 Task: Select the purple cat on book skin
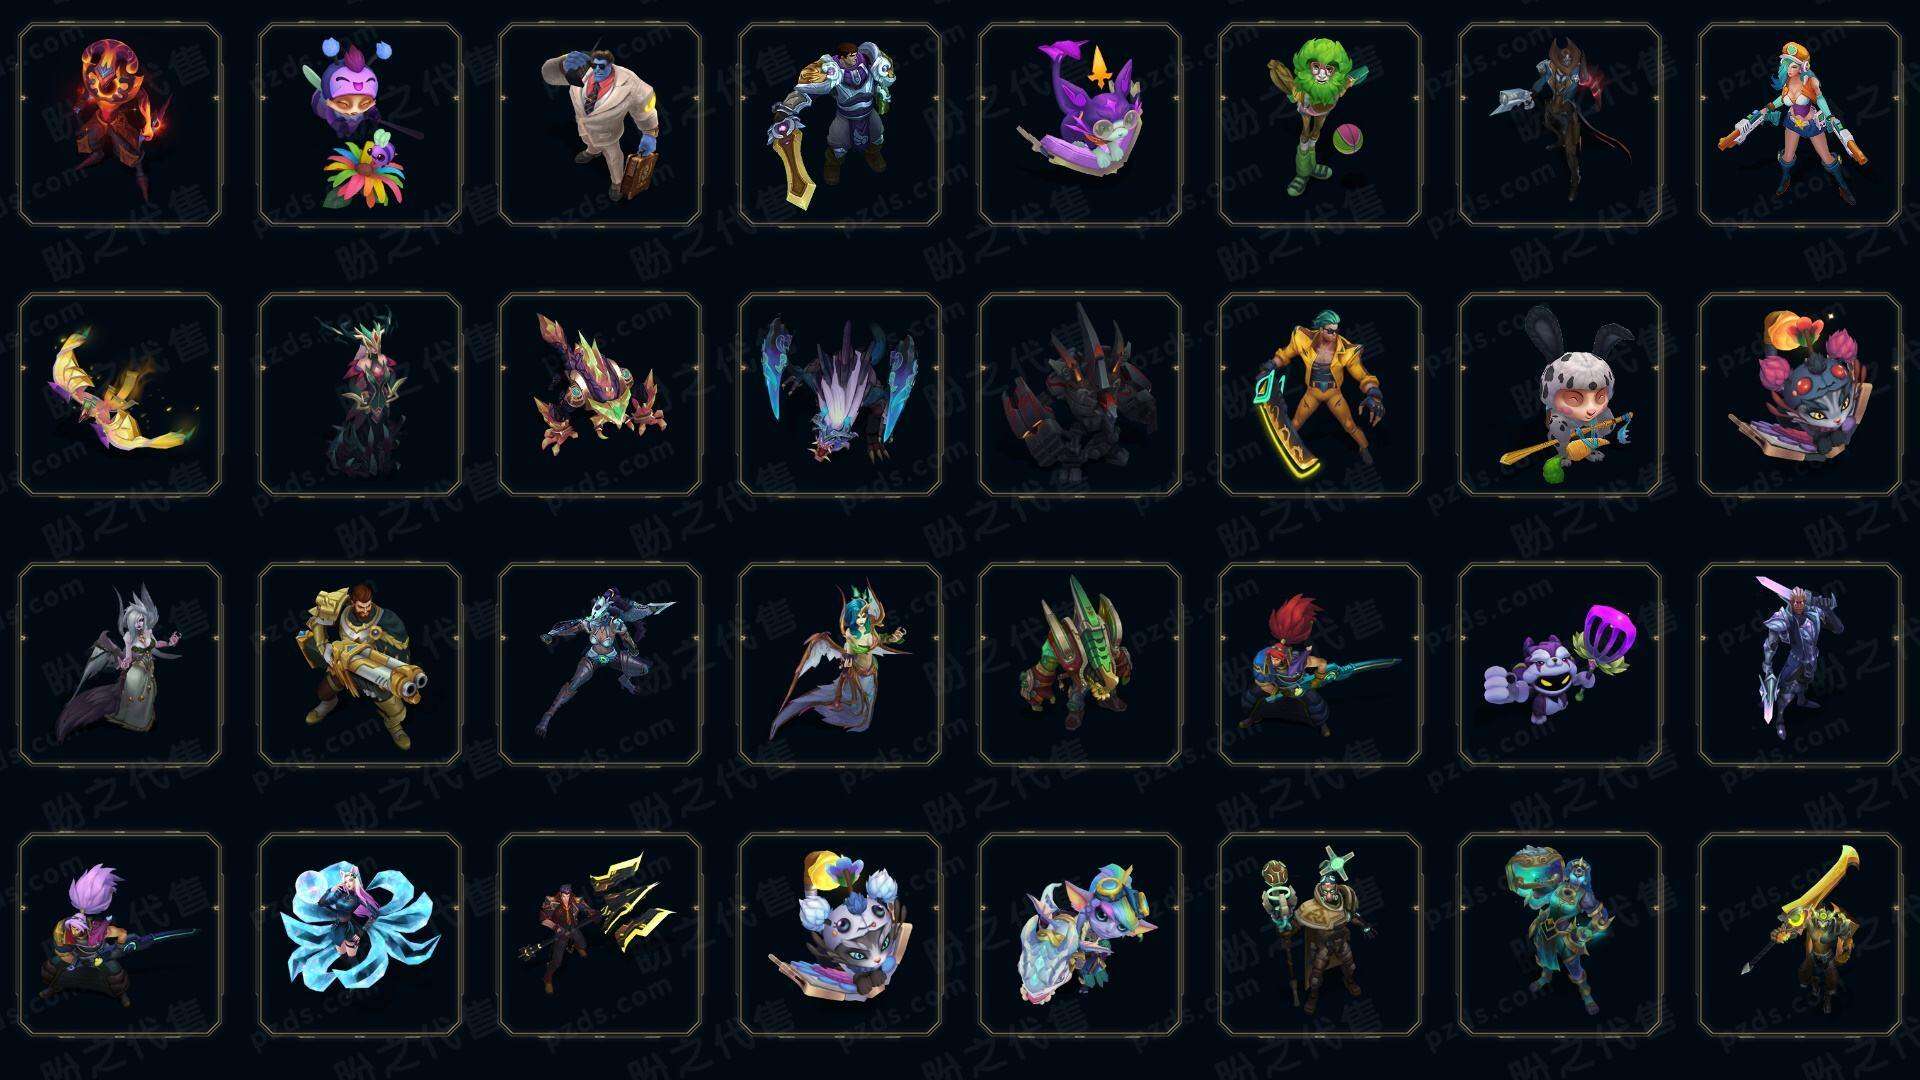pyautogui.click(x=1080, y=125)
